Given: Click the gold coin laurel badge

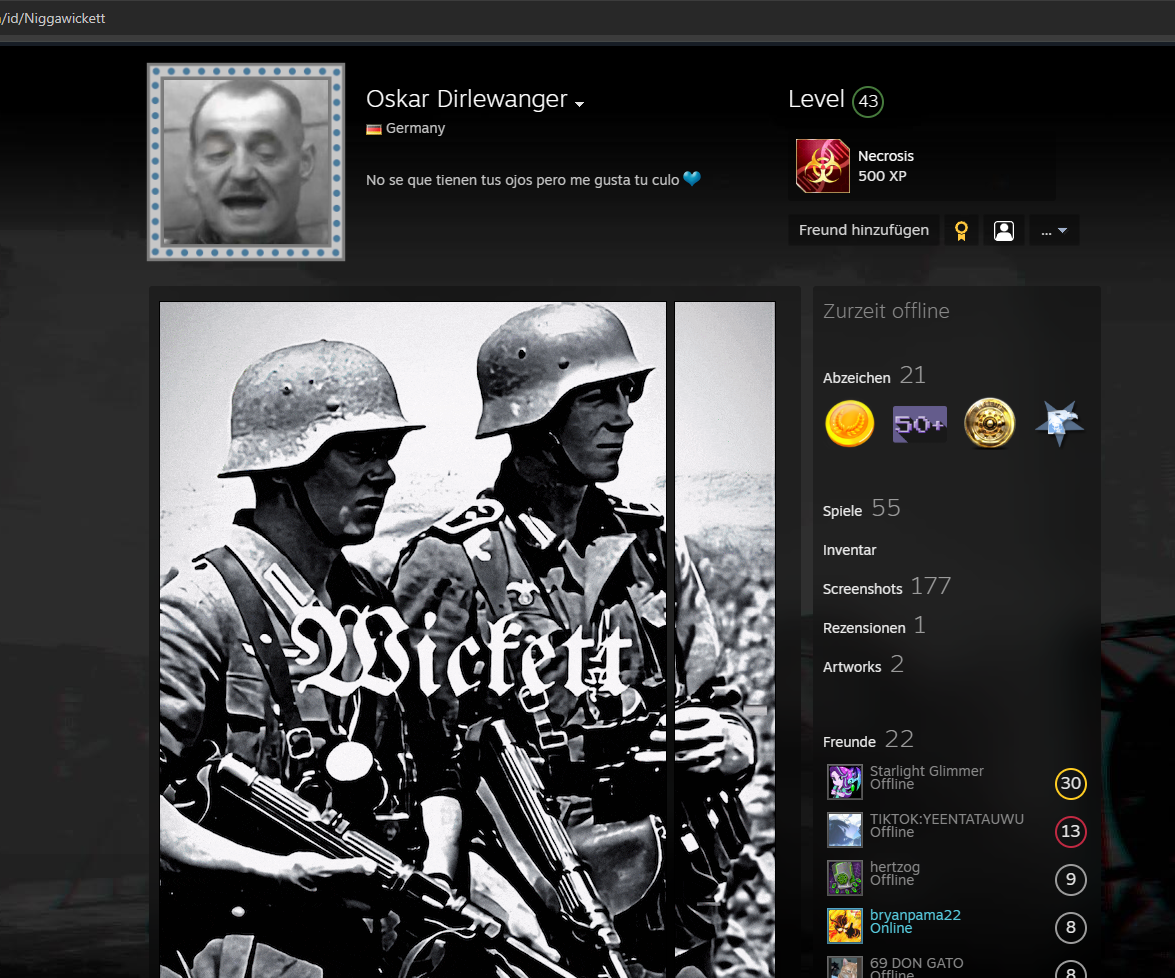Looking at the screenshot, I should pyautogui.click(x=850, y=424).
